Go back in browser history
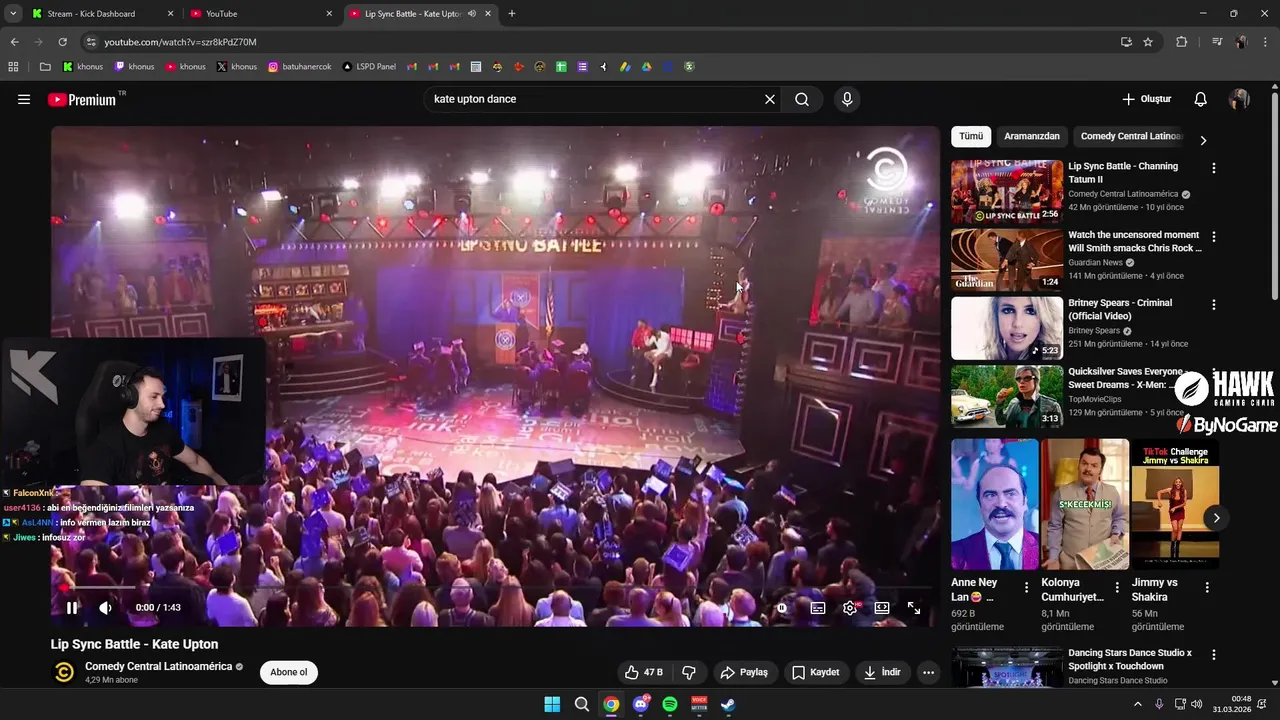Image resolution: width=1280 pixels, height=720 pixels. click(14, 42)
